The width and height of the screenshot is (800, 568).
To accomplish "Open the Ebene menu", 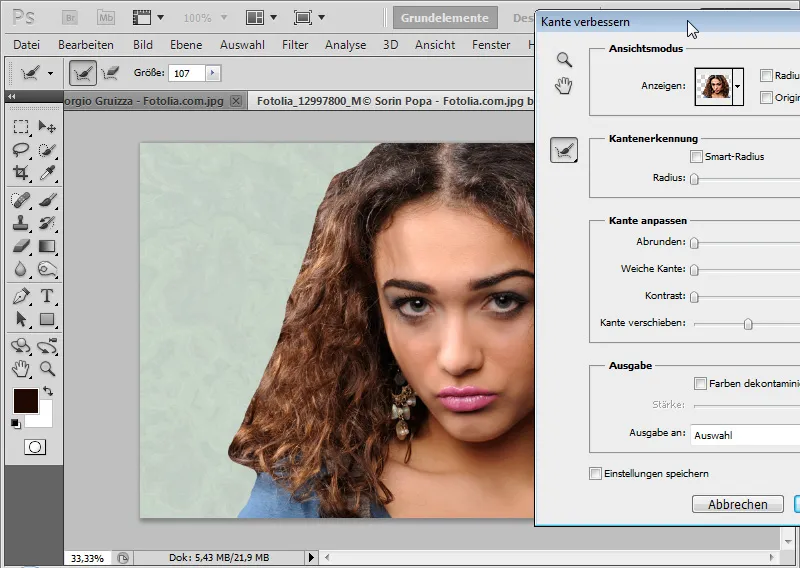I will [x=186, y=45].
